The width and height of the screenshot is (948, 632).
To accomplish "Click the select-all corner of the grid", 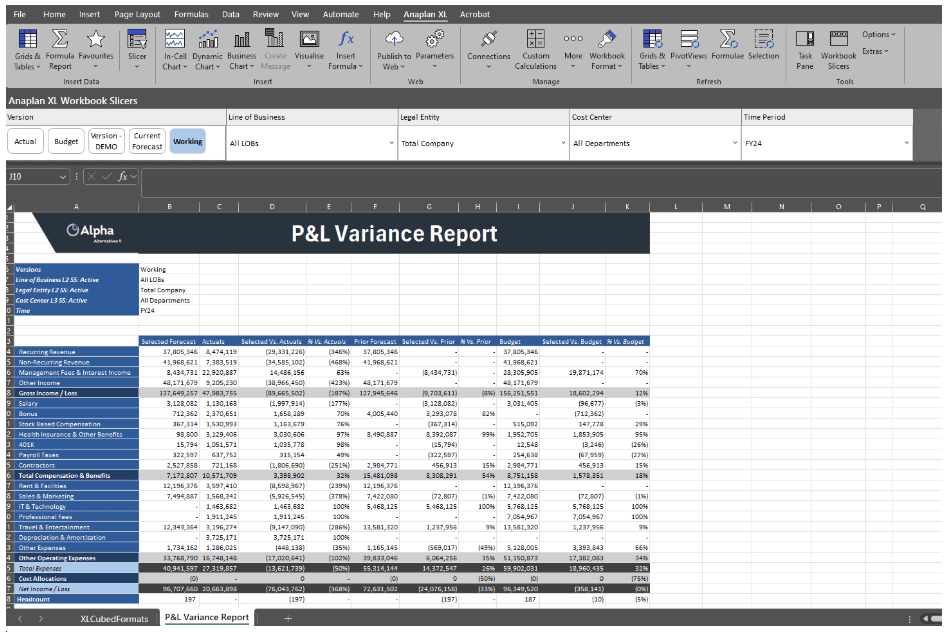I will coord(10,207).
